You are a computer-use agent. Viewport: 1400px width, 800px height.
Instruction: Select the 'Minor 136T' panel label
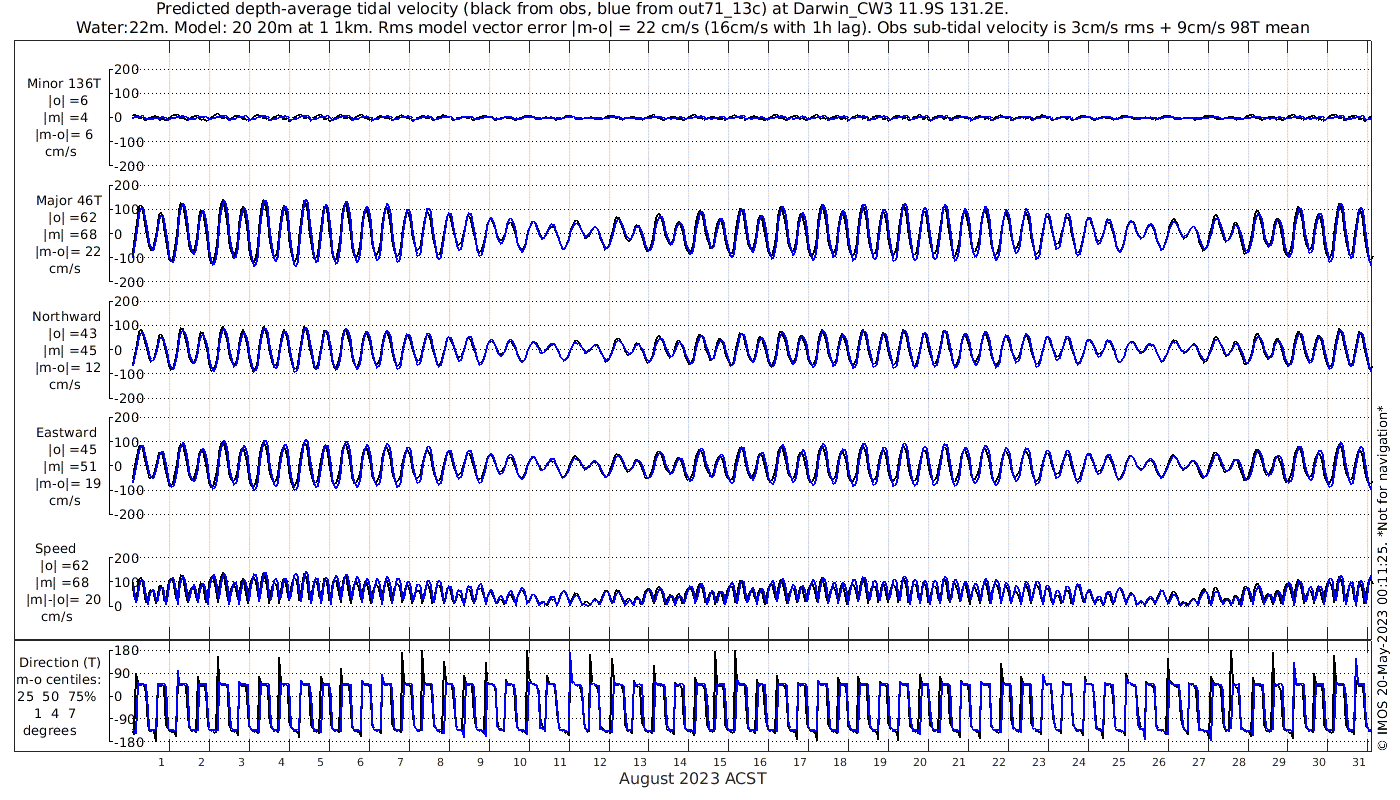point(64,83)
